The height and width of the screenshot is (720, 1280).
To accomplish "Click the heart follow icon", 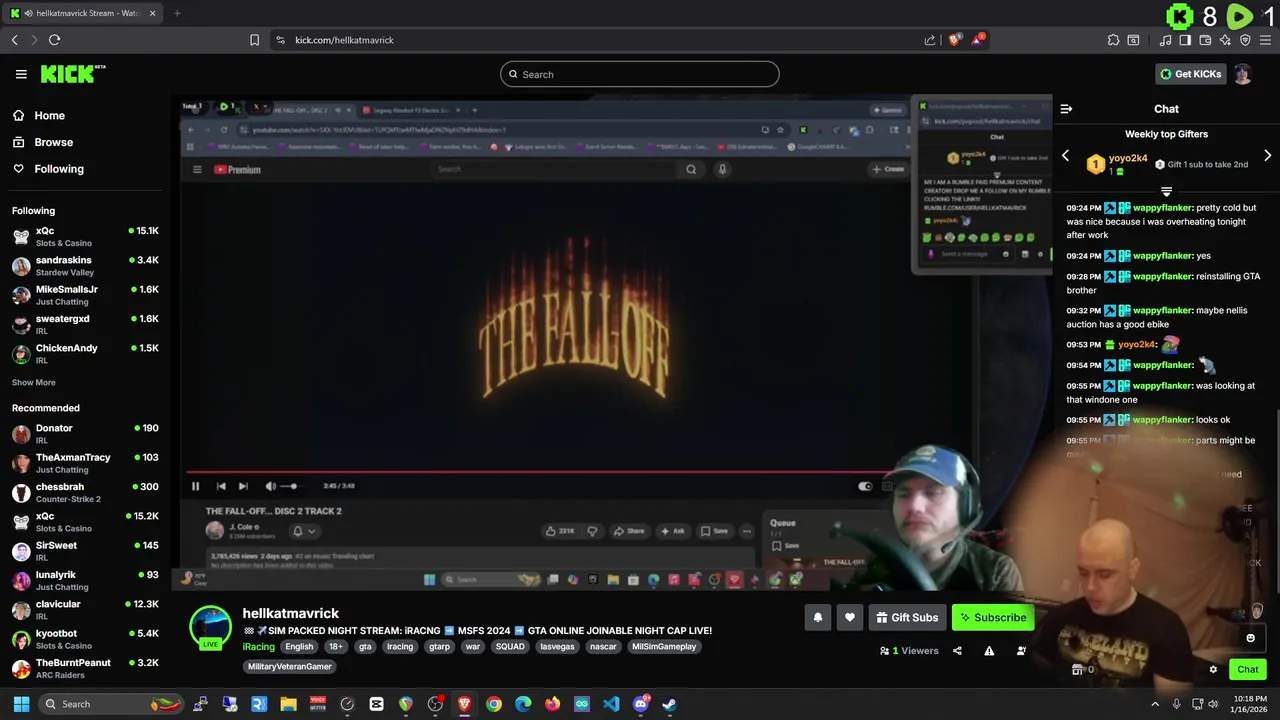I will click(850, 618).
